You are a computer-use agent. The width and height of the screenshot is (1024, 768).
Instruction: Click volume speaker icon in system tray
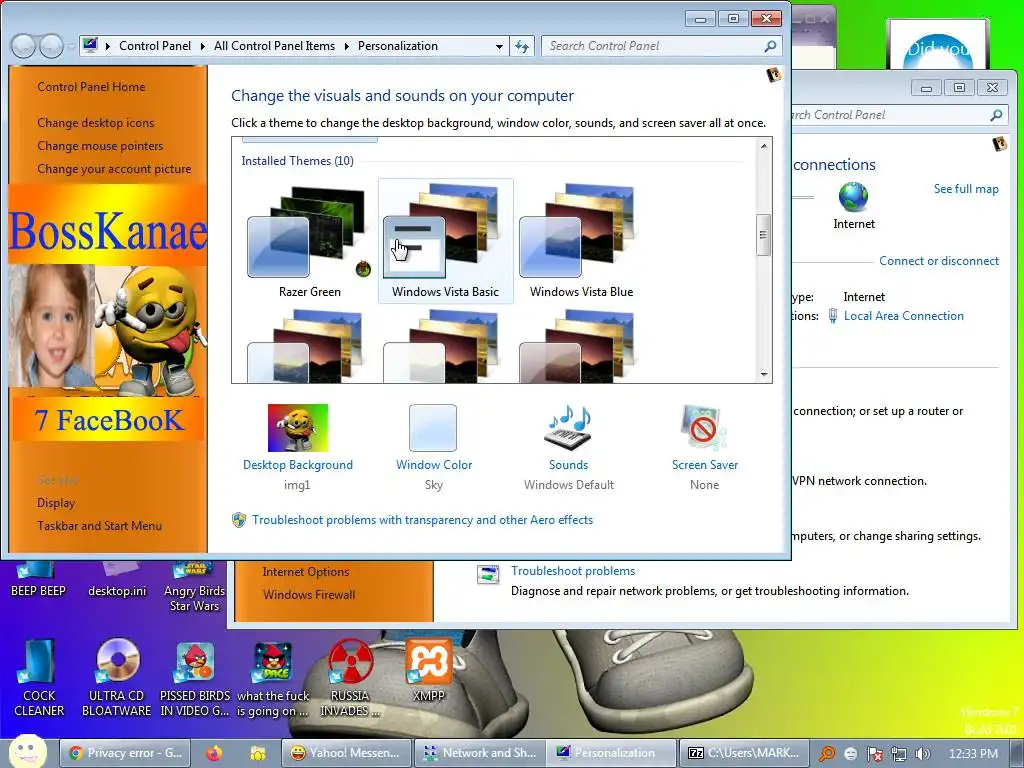click(x=923, y=754)
